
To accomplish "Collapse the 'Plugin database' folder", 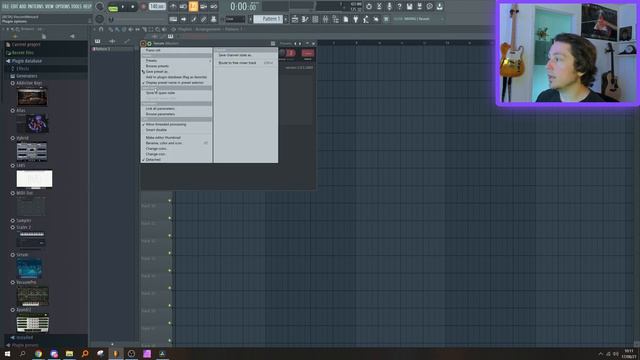I will pyautogui.click(x=27, y=61).
